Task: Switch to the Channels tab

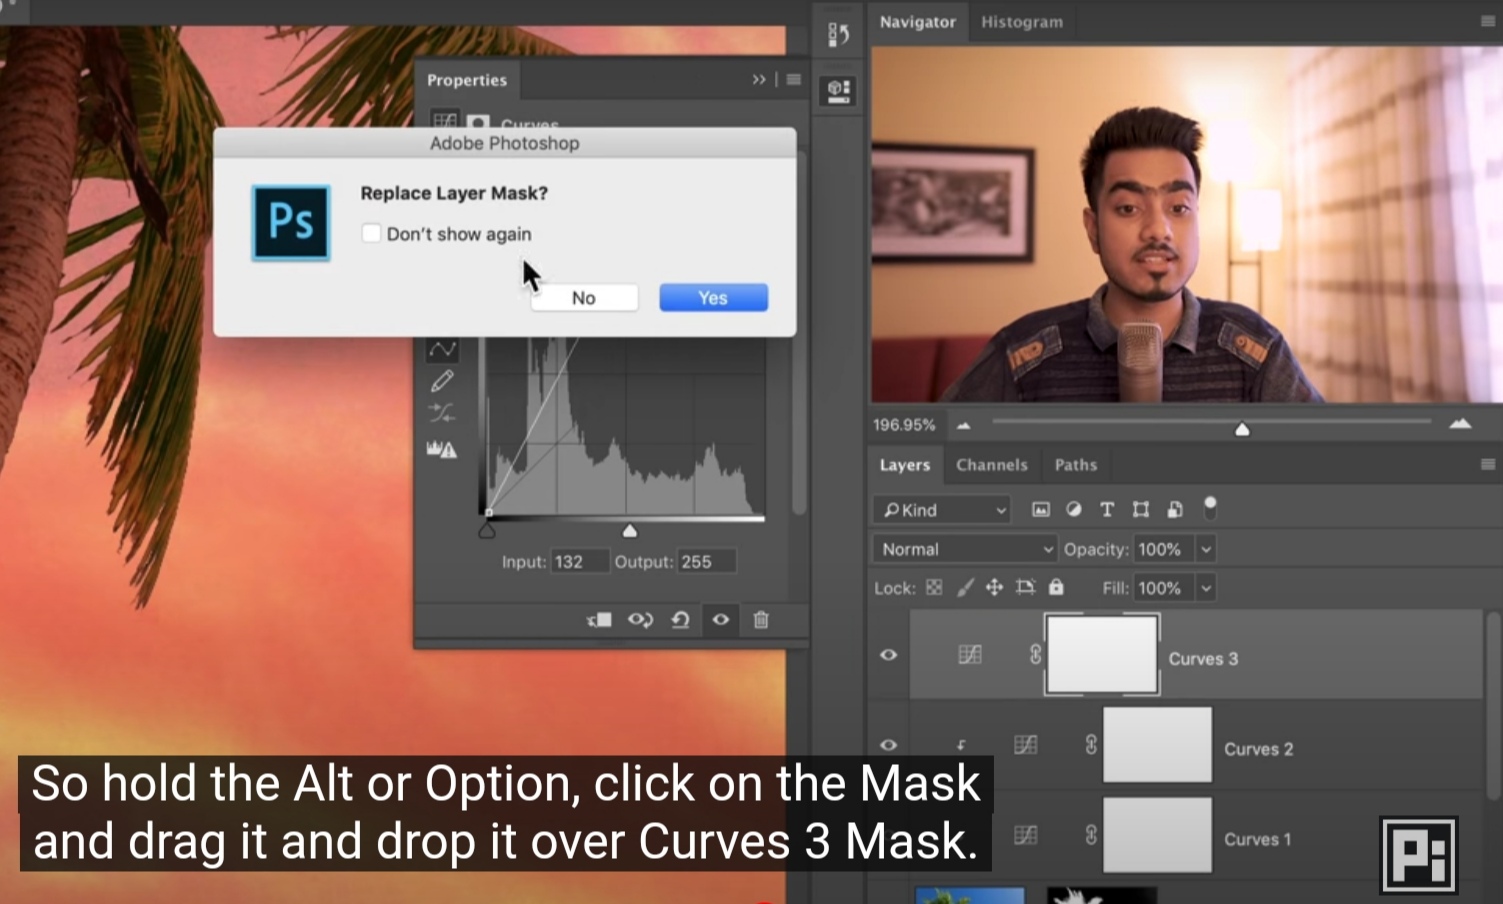Action: 991,464
